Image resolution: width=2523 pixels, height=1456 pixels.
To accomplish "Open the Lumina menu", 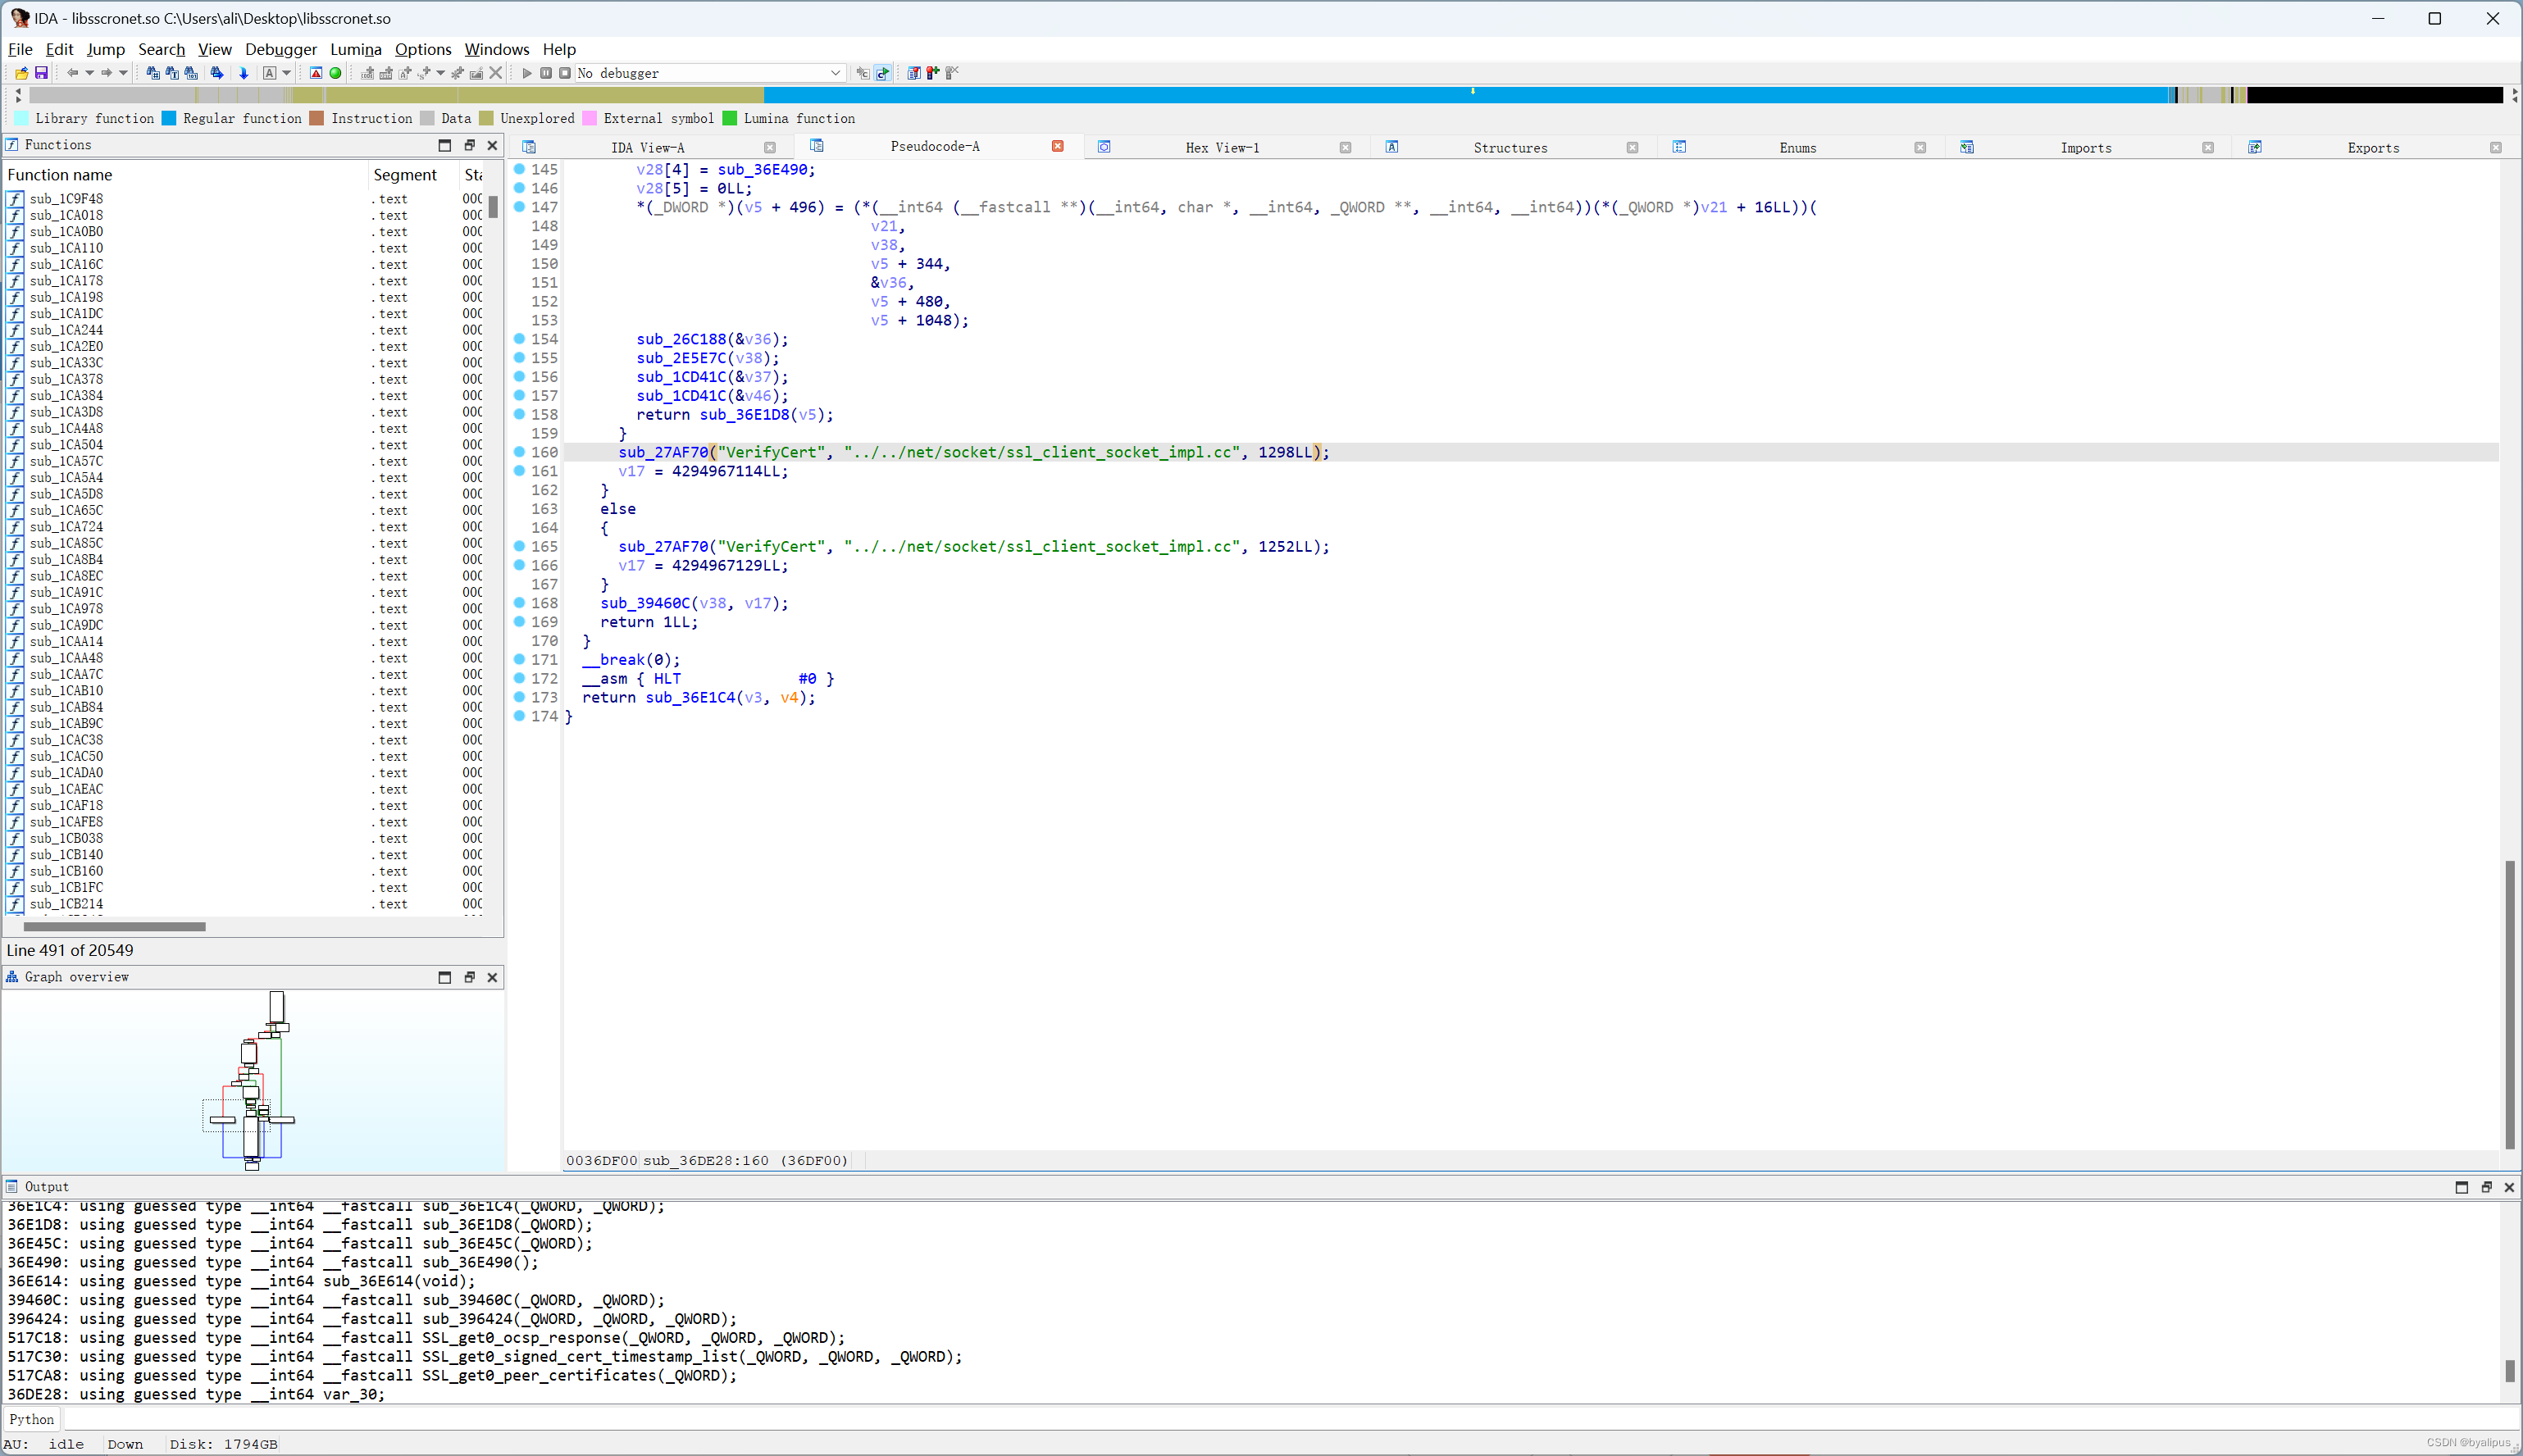I will [x=355, y=49].
